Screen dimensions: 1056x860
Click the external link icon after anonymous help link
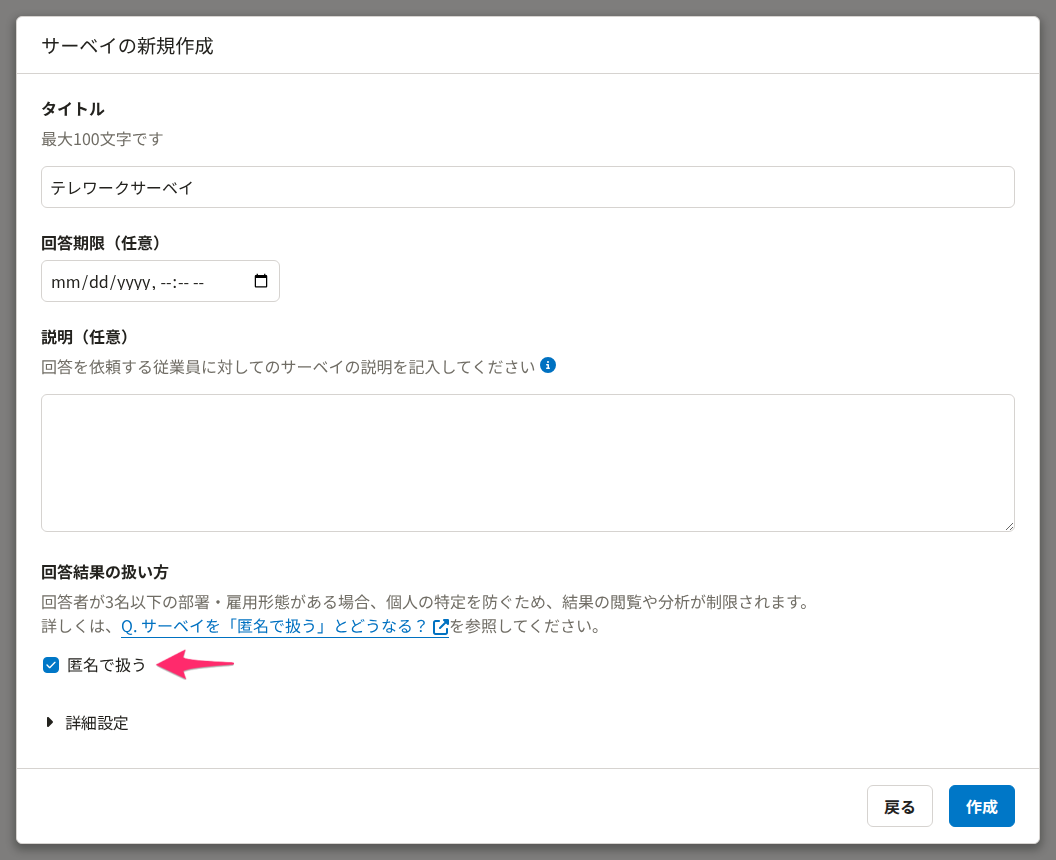pos(440,627)
